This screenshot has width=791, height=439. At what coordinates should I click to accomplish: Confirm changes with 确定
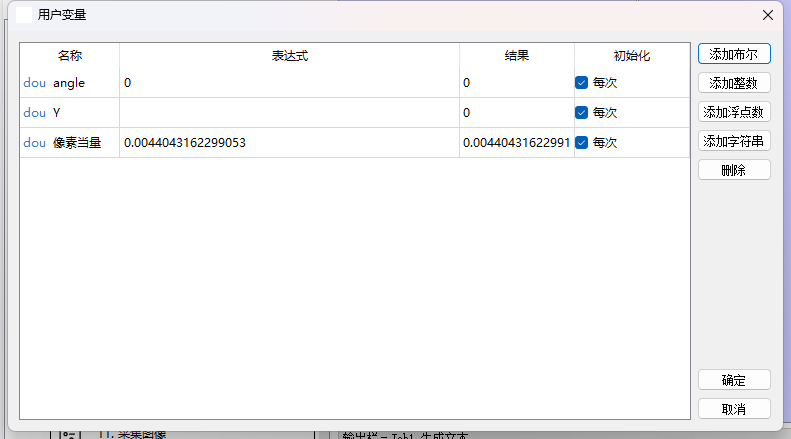coord(734,380)
